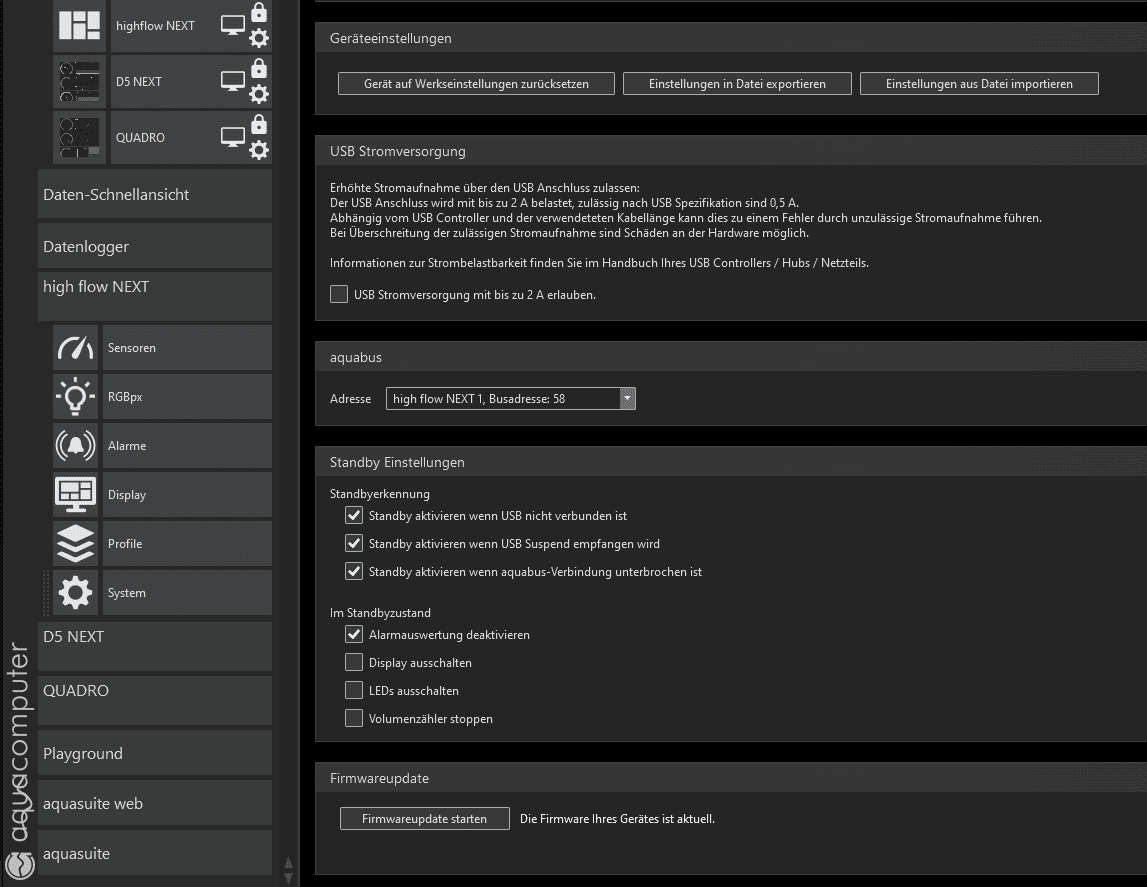Viewport: 1147px width, 887px height.
Task: Click the System gear icon
Action: [75, 592]
